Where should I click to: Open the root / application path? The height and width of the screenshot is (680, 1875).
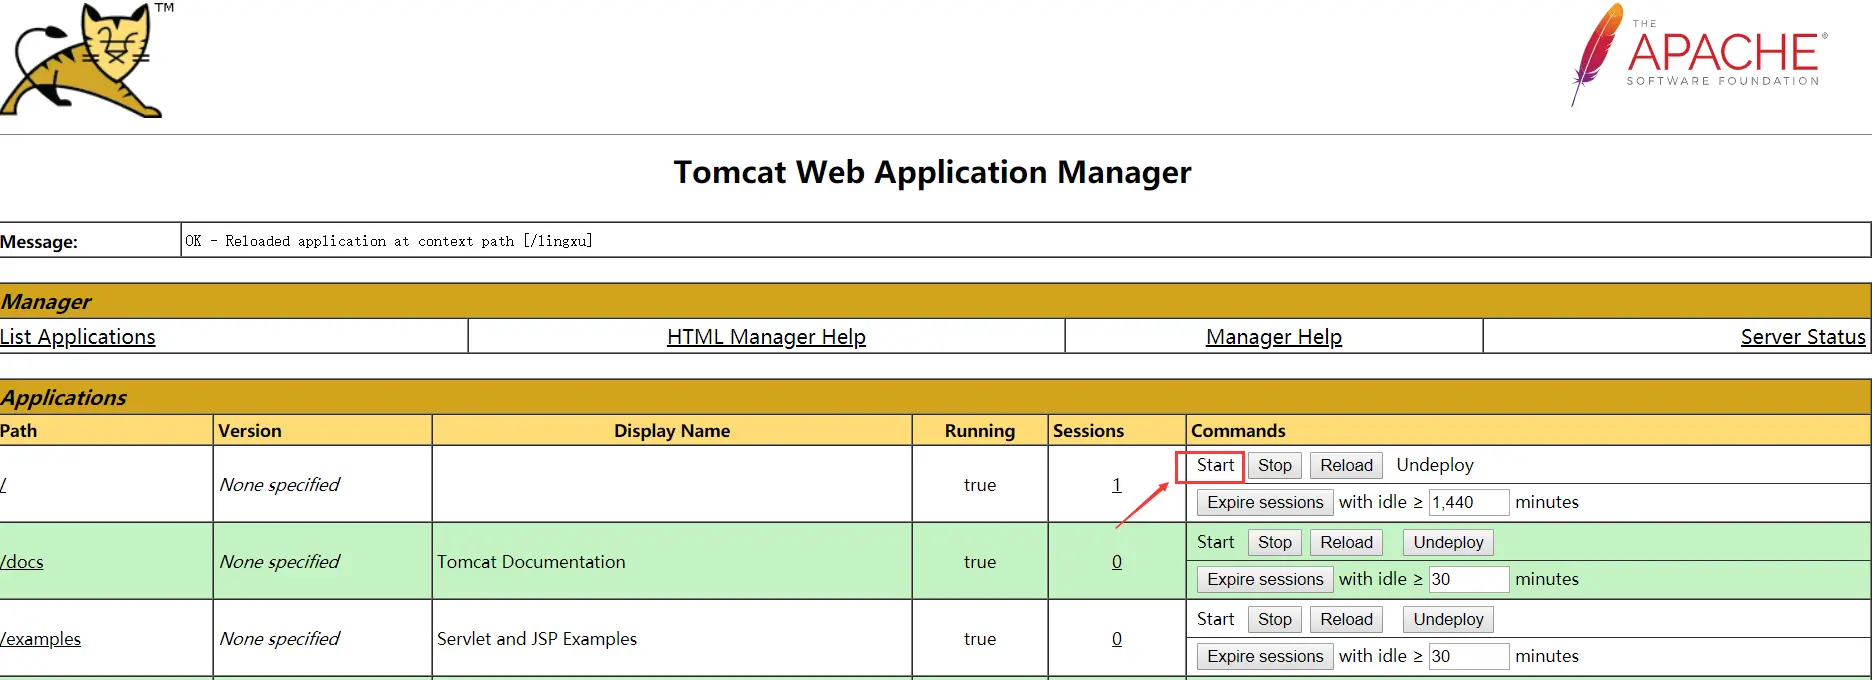[x=3, y=485]
